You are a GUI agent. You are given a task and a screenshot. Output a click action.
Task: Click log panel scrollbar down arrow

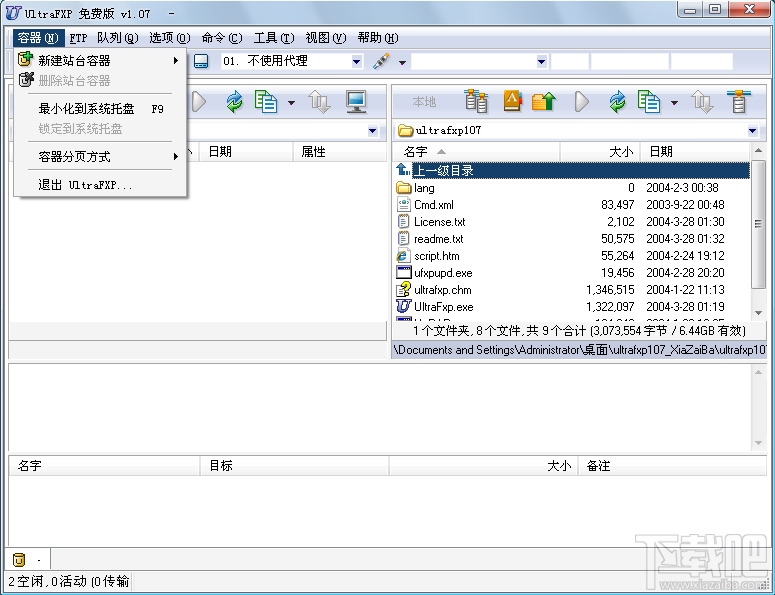(x=758, y=443)
